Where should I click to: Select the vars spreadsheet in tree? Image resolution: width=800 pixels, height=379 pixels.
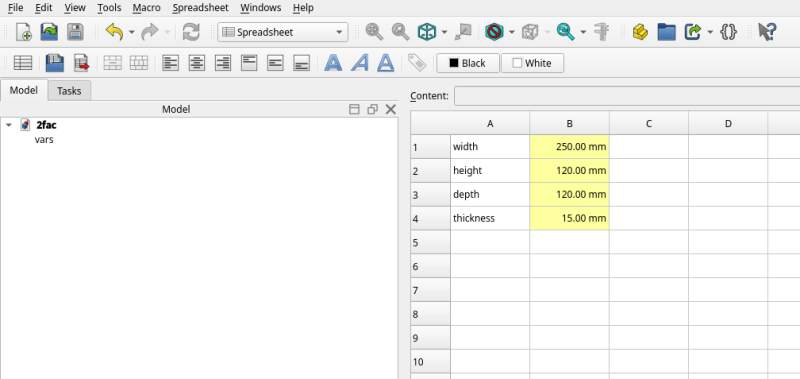44,139
